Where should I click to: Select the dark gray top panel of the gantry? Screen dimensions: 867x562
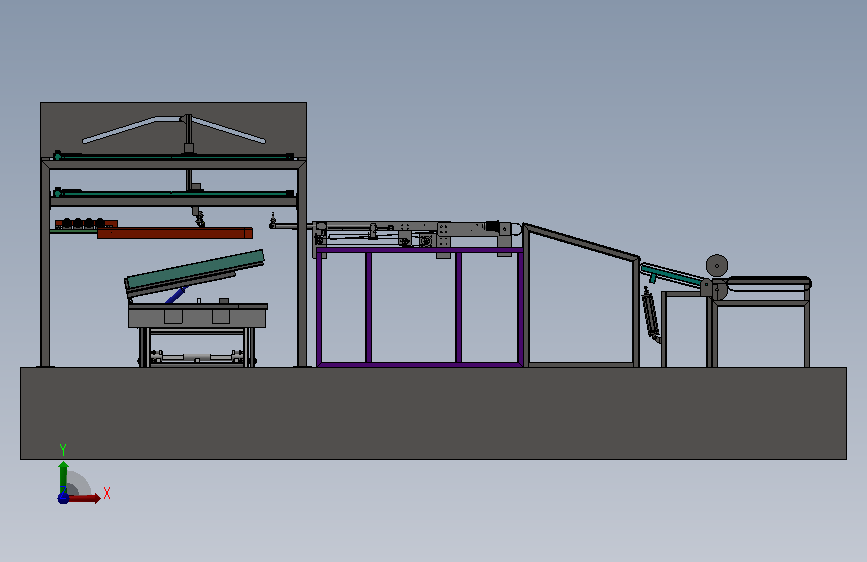[174, 129]
